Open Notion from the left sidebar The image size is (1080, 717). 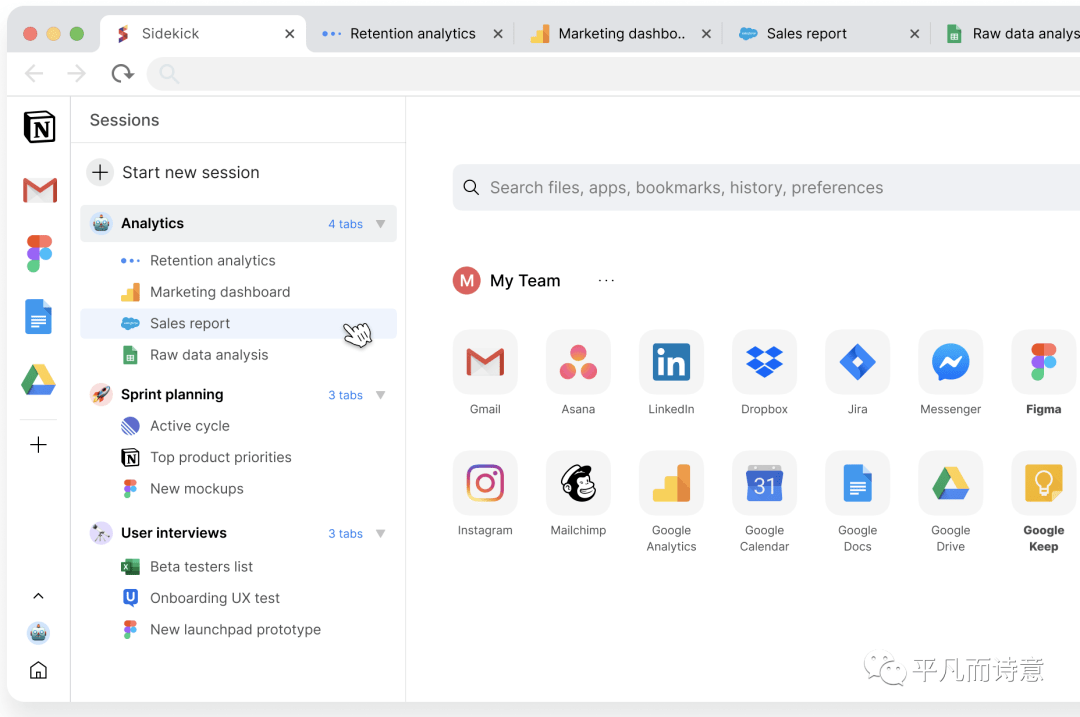click(39, 127)
